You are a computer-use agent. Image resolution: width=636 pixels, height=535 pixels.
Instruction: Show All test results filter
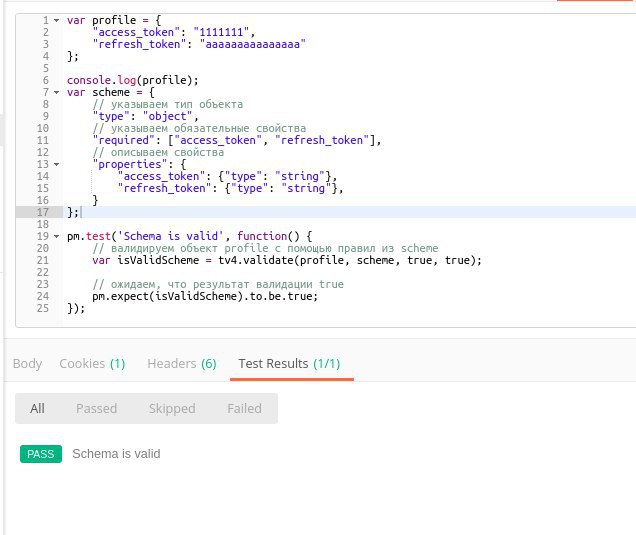tap(37, 408)
